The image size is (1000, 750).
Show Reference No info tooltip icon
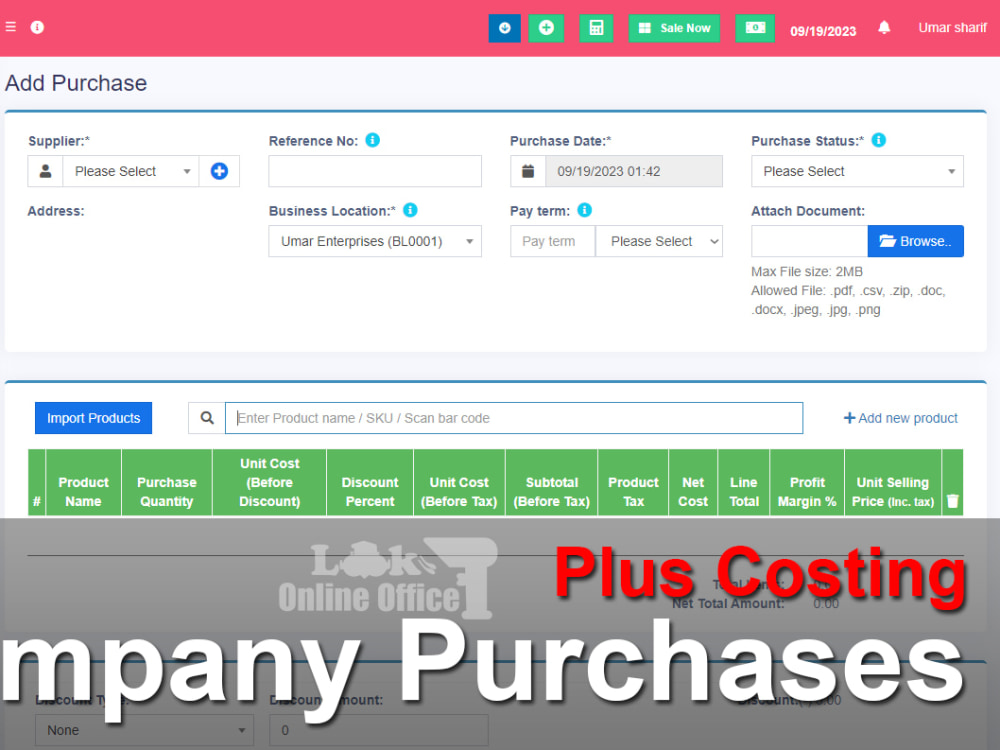(x=372, y=140)
